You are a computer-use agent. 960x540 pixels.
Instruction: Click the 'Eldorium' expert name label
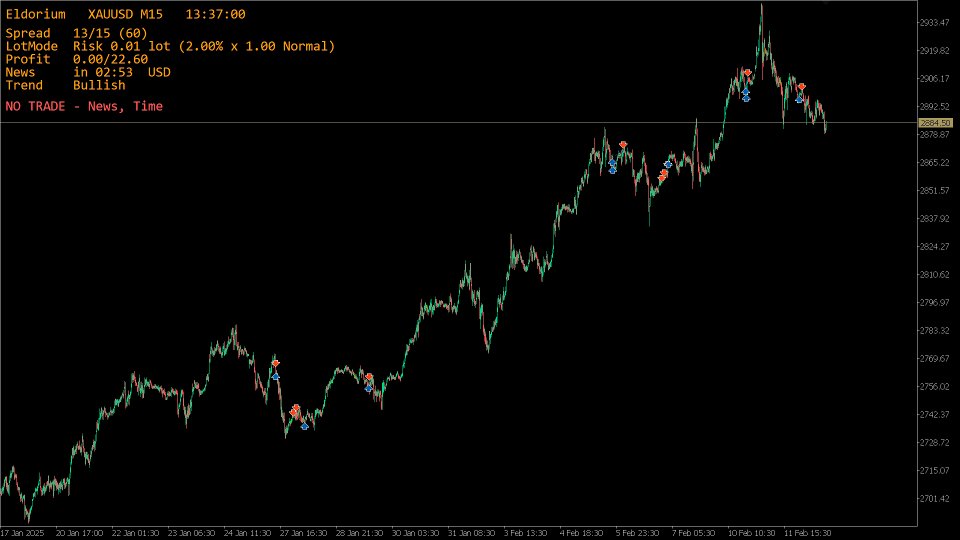click(36, 14)
